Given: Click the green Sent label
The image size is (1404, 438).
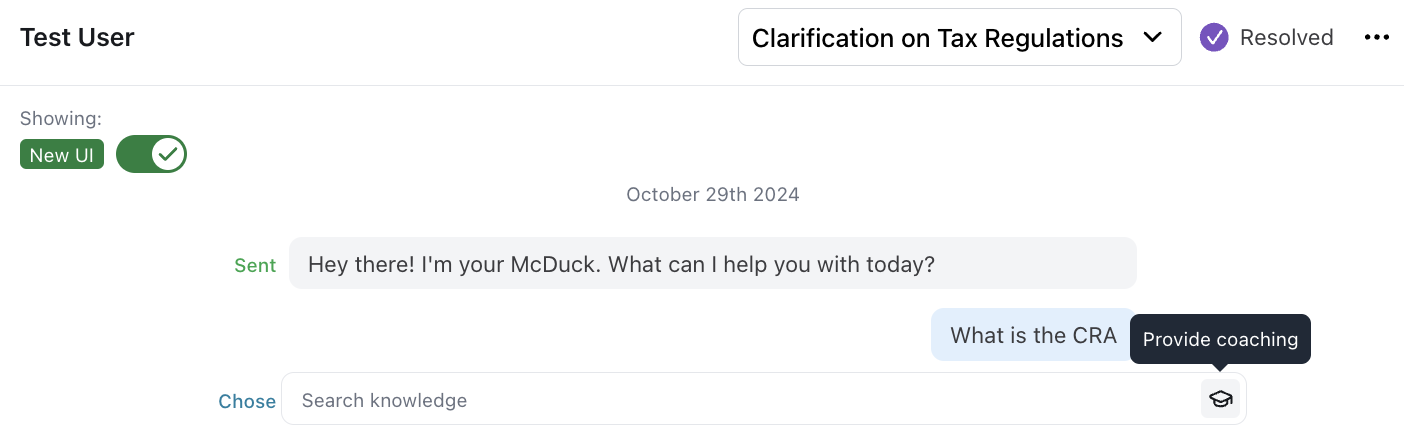Looking at the screenshot, I should click(255, 265).
